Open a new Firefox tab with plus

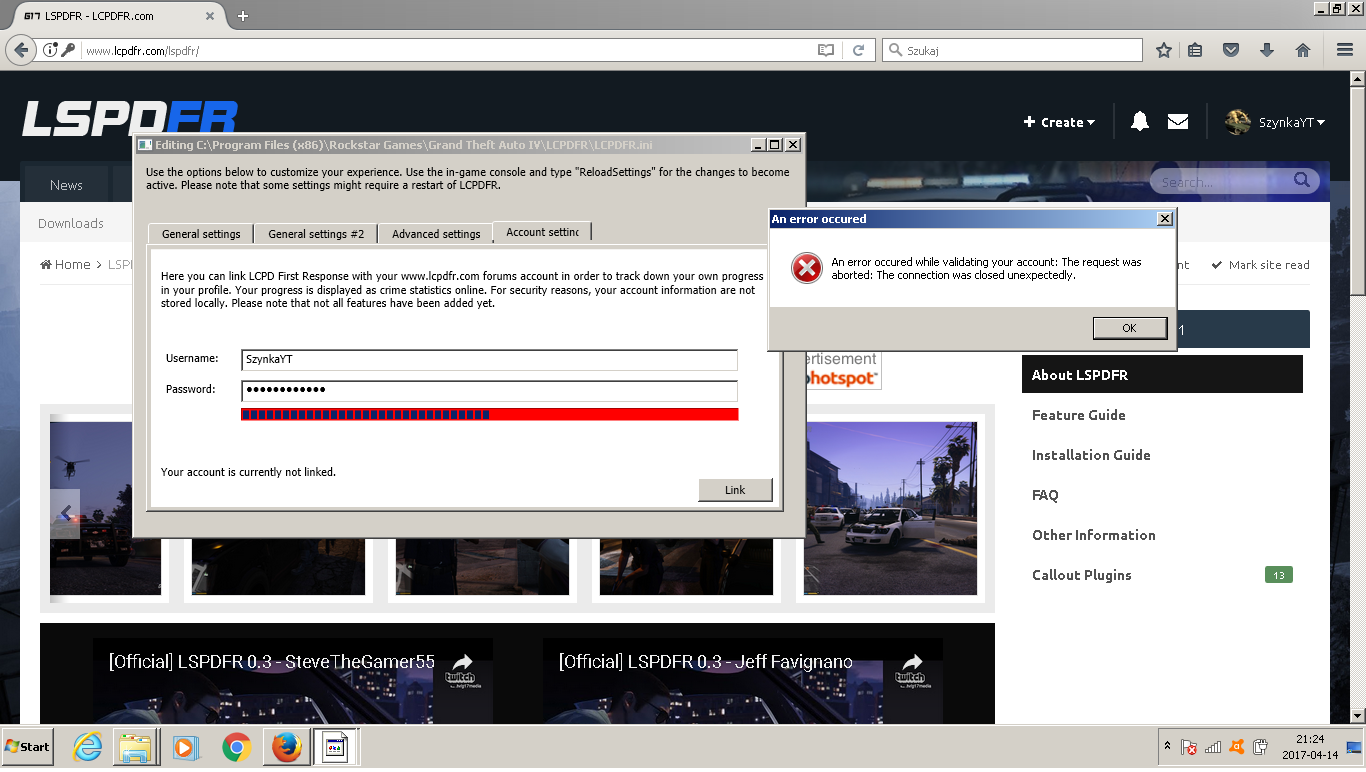click(243, 16)
